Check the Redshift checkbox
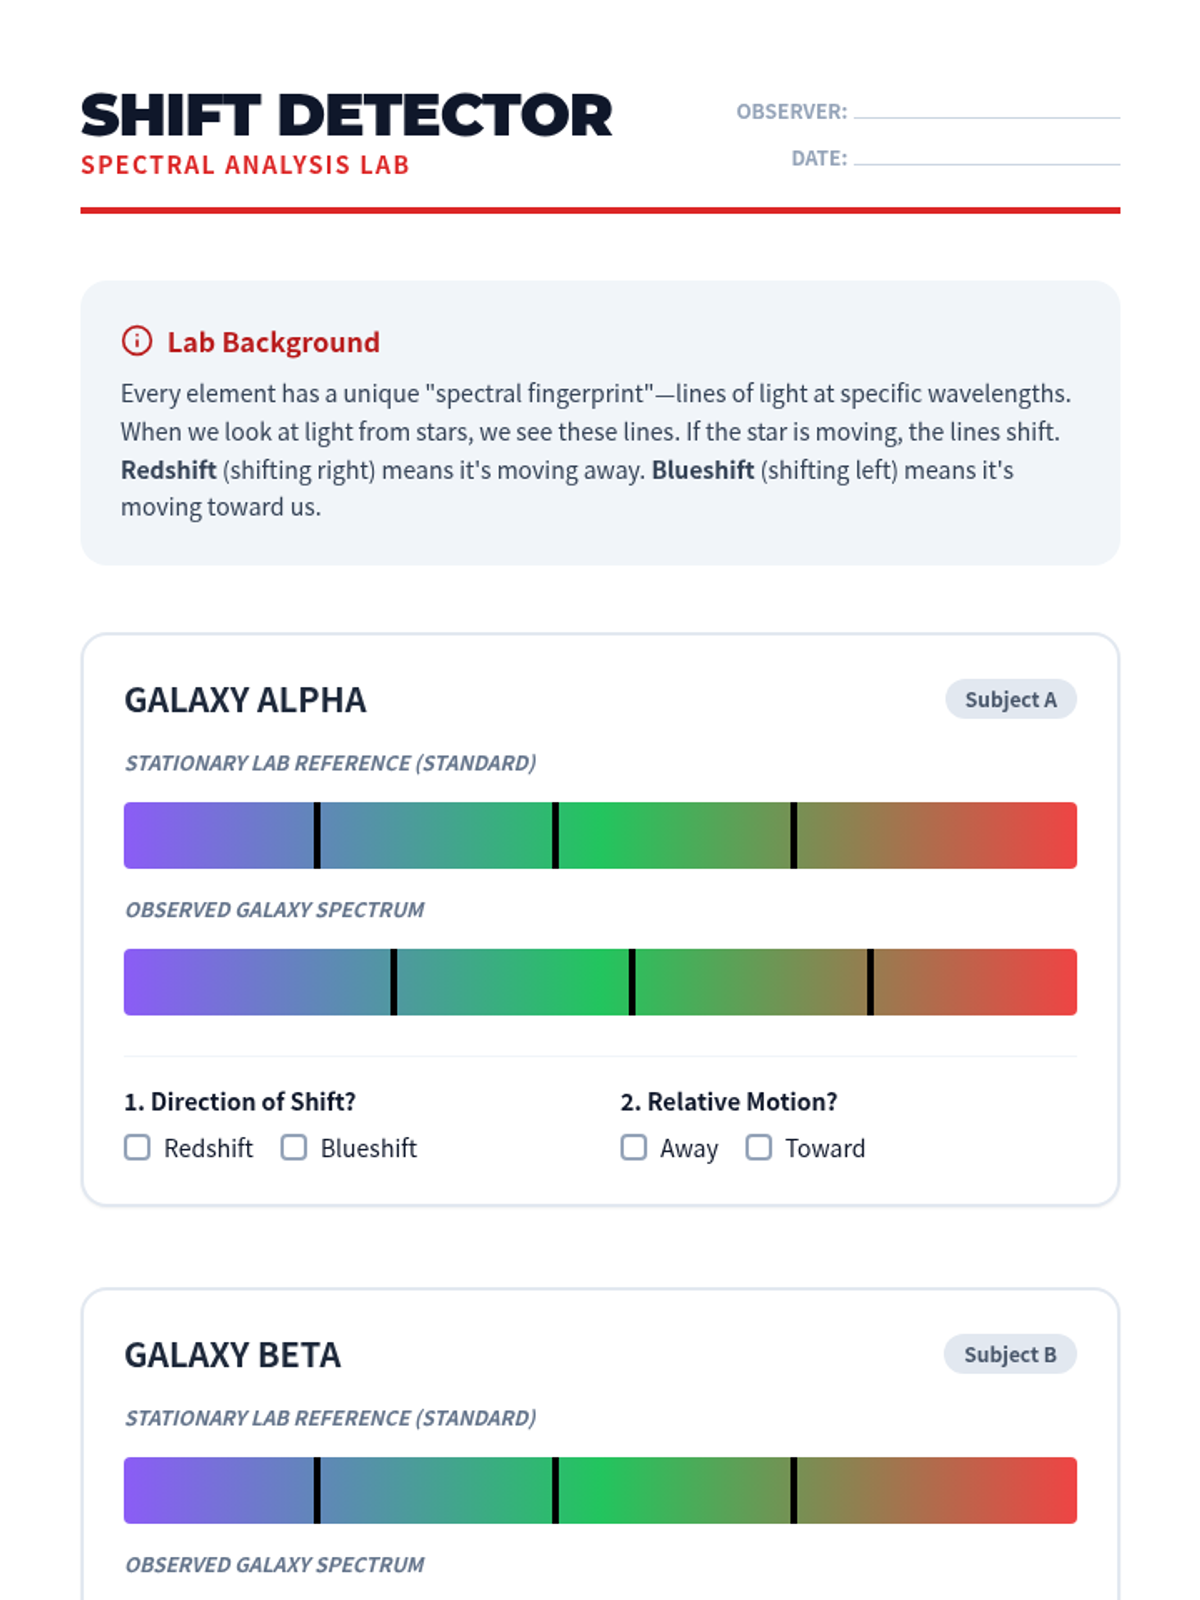The width and height of the screenshot is (1200, 1600). (137, 1147)
